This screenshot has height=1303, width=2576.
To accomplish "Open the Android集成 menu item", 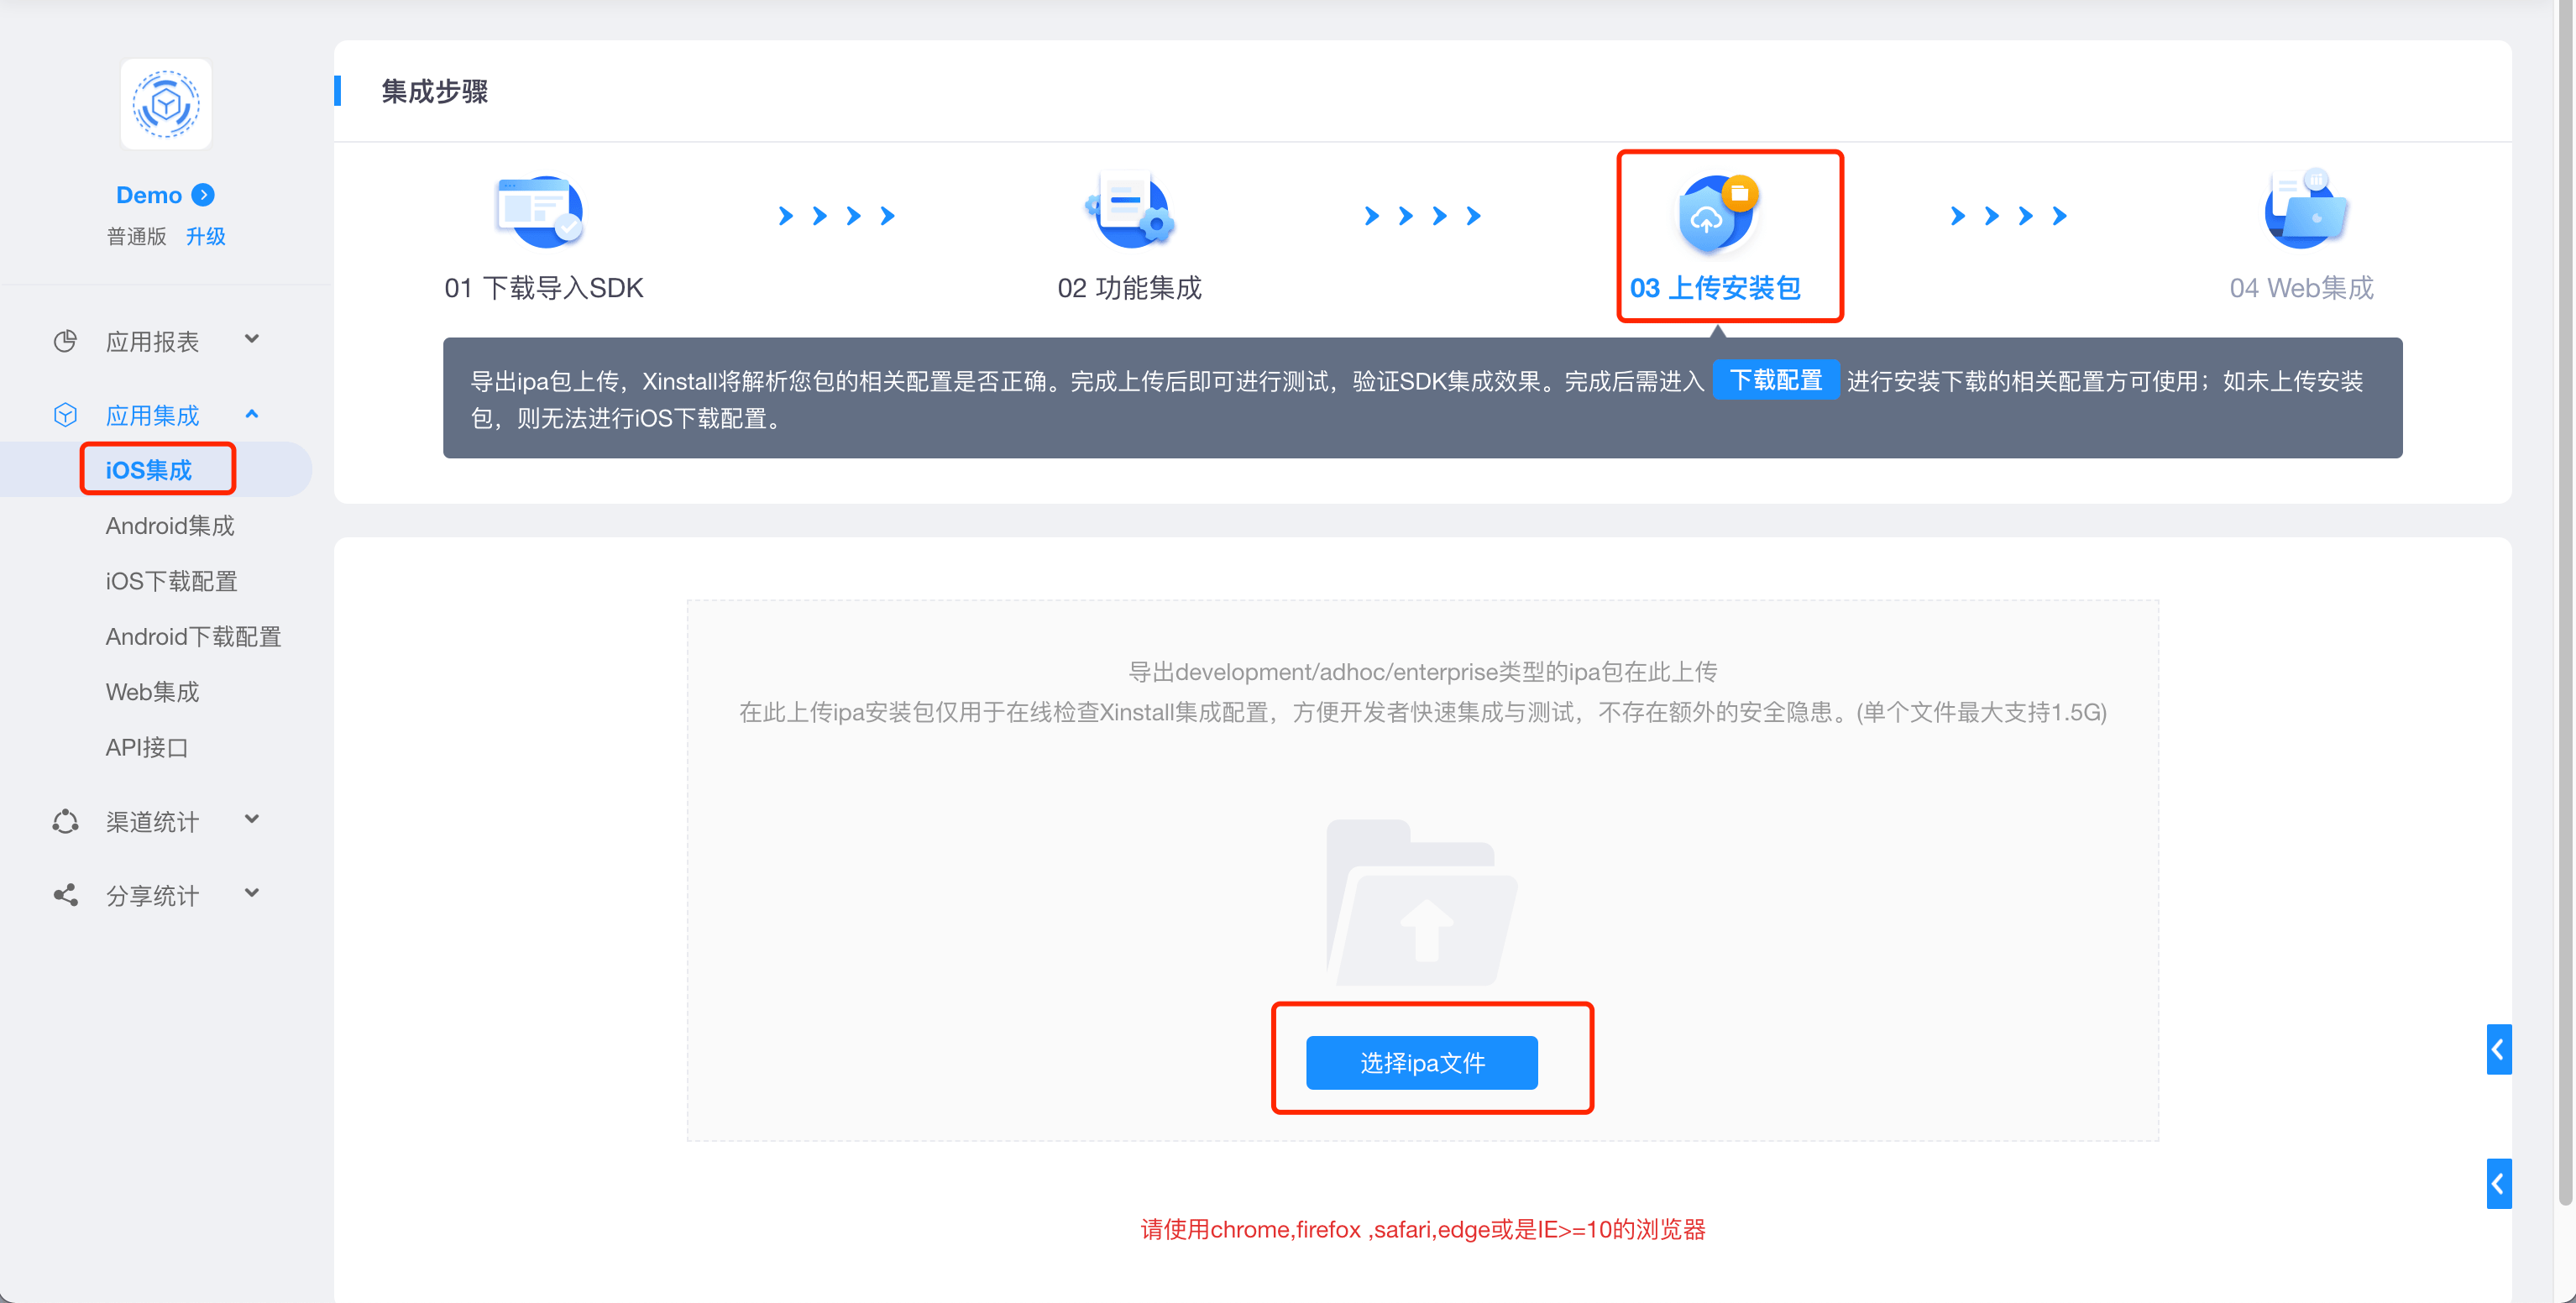I will pyautogui.click(x=169, y=525).
